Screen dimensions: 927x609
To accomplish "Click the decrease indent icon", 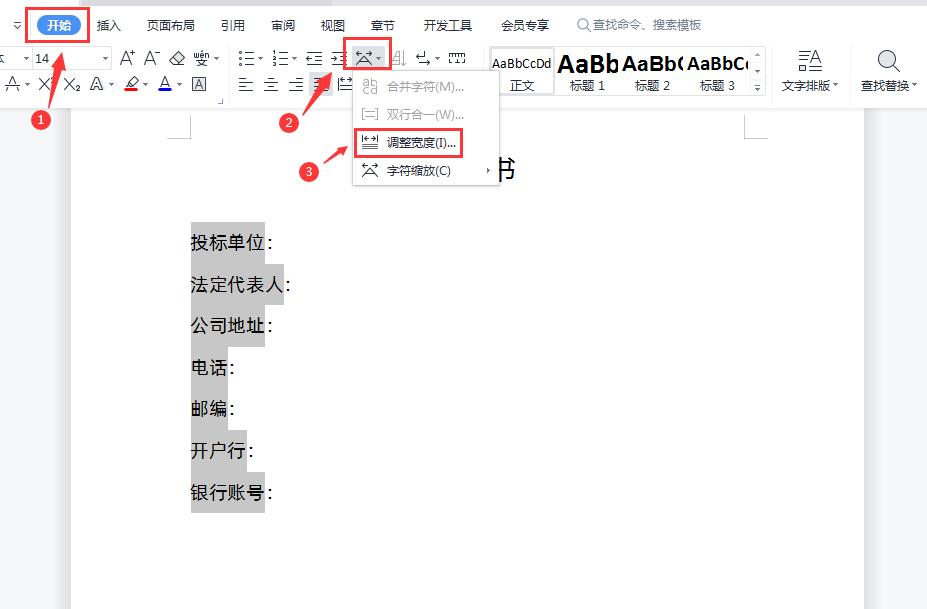I will coord(314,58).
